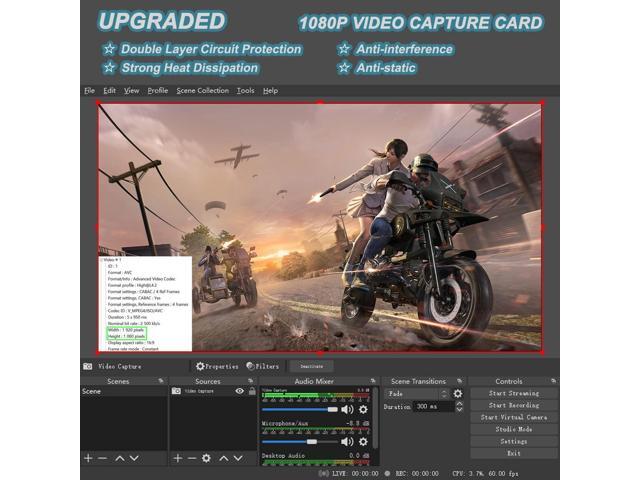The height and width of the screenshot is (480, 640).
Task: Open Properties for the Video Capture source
Action: [x=217, y=366]
